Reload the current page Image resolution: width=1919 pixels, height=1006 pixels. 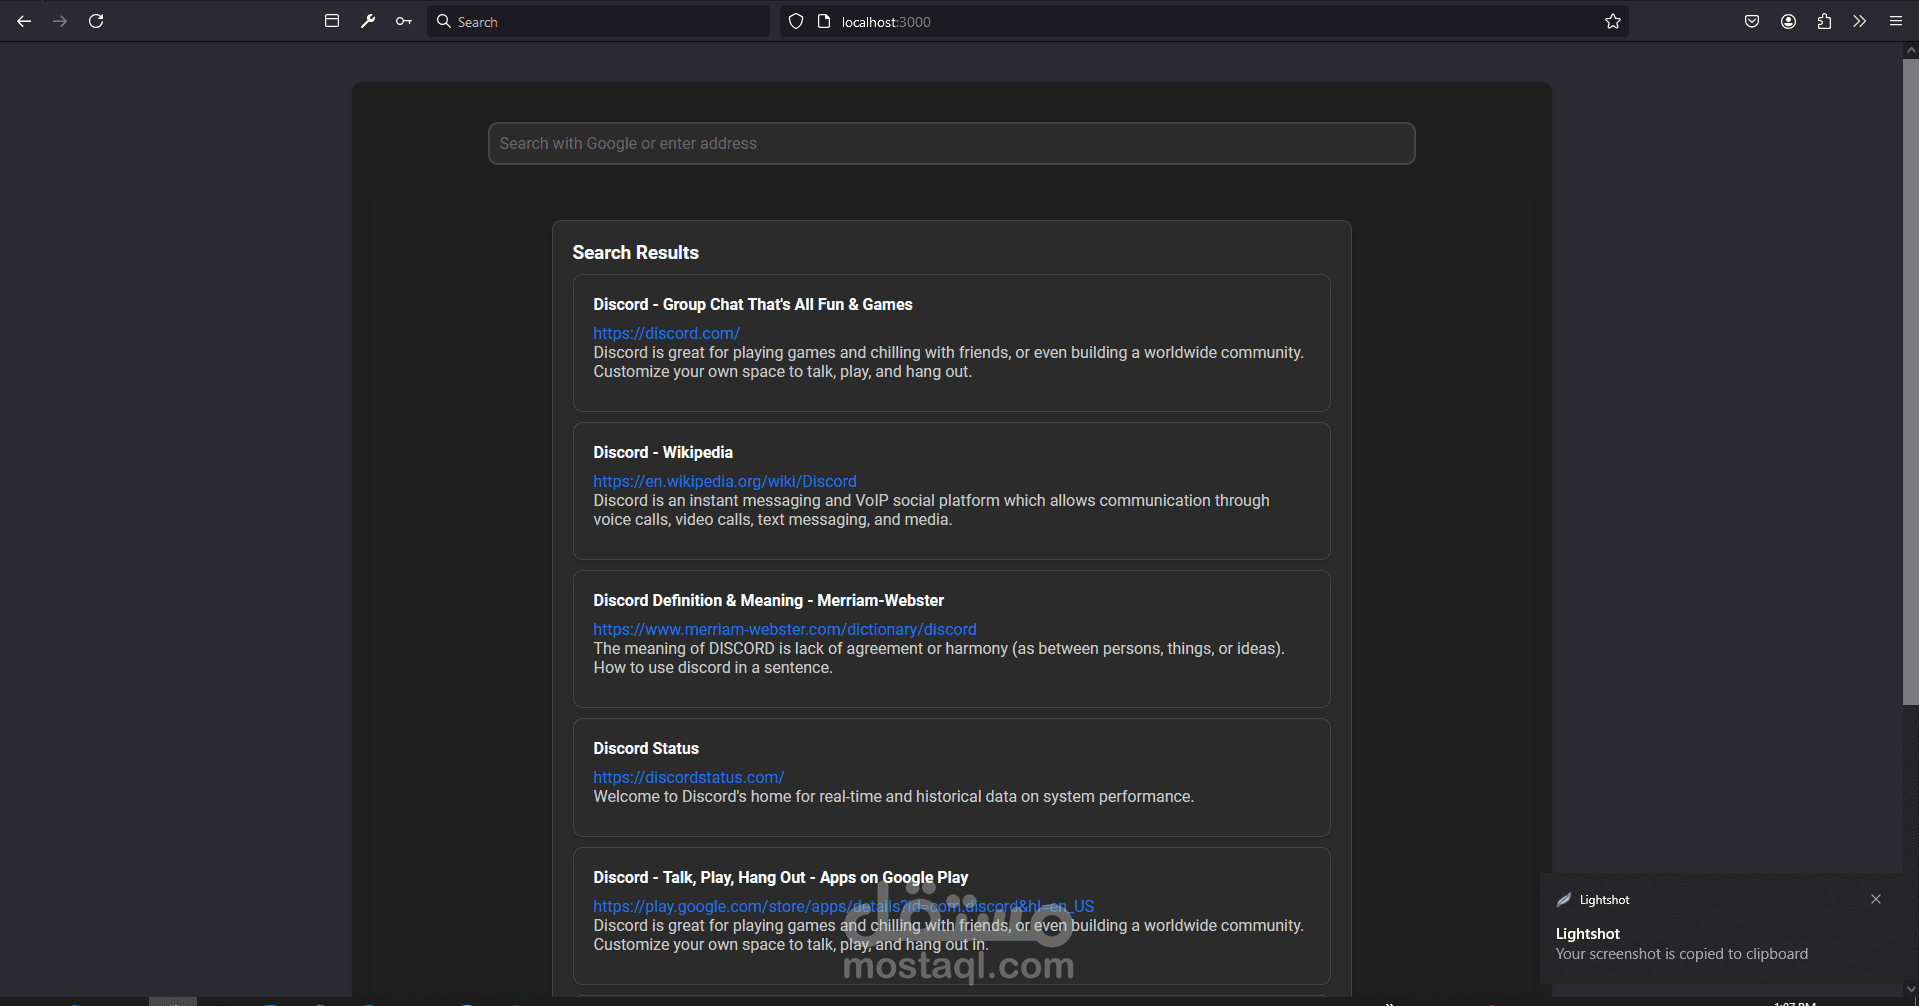[x=96, y=21]
